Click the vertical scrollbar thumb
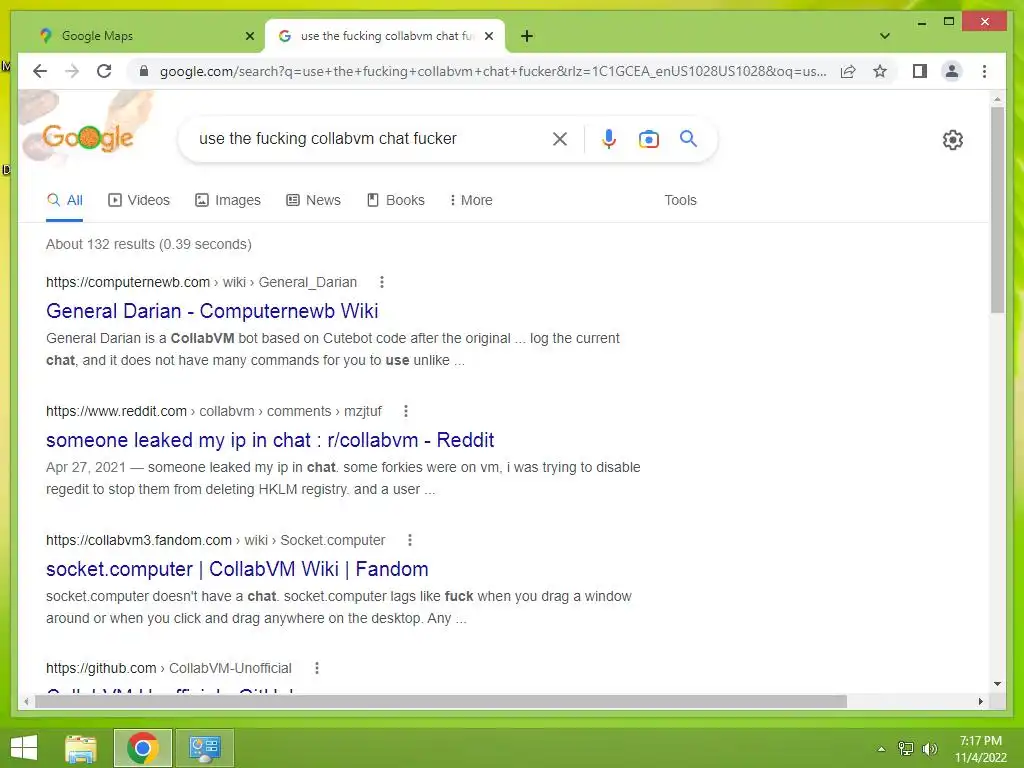This screenshot has width=1024, height=768. click(997, 209)
